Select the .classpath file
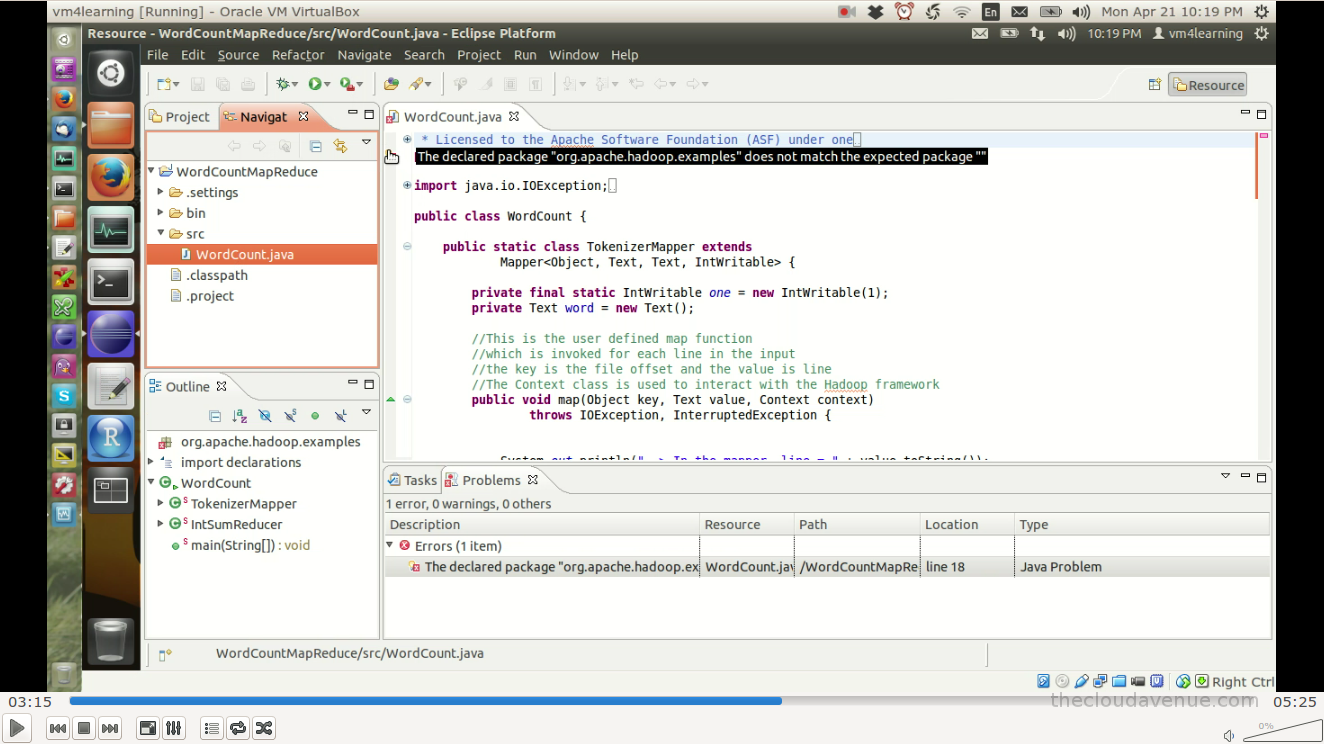 pos(216,275)
